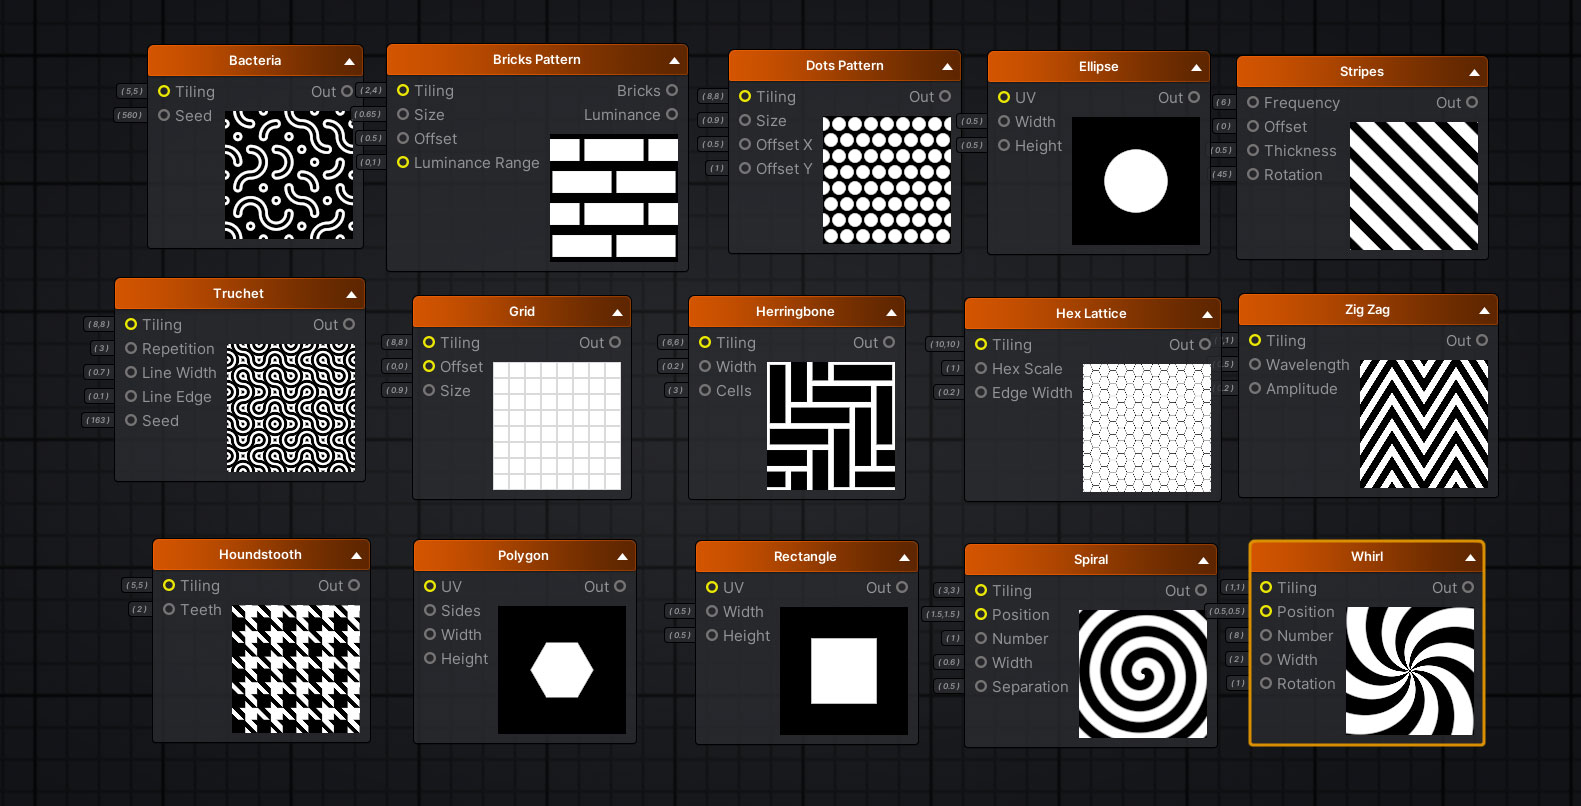1581x806 pixels.
Task: Click the Grid Offset input port
Action: (429, 366)
